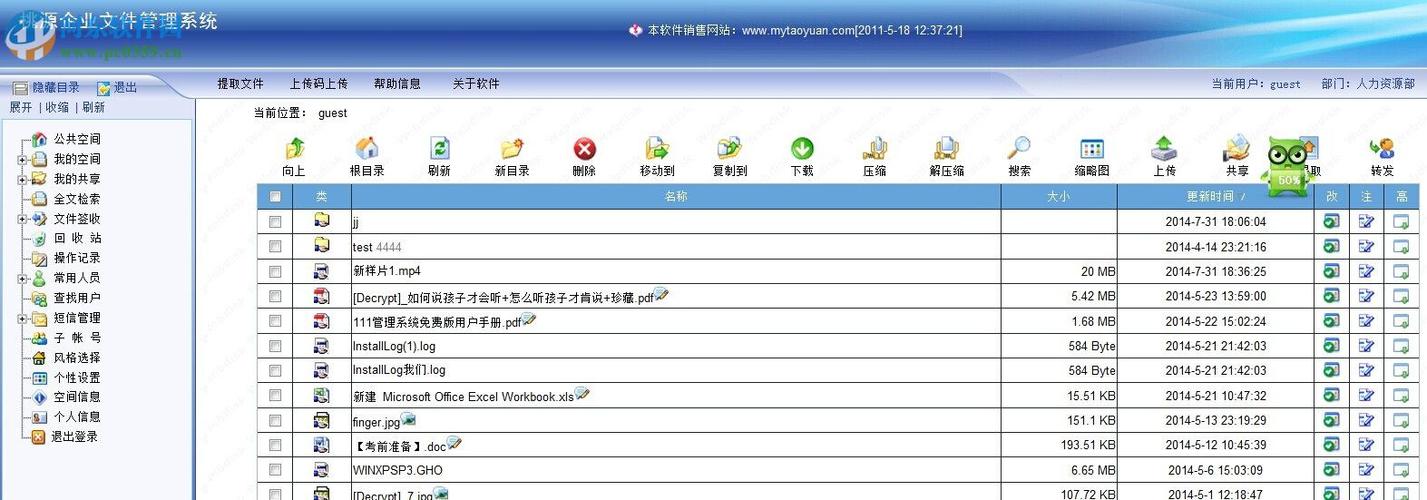Create a folder with 新目录 icon

coord(512,149)
